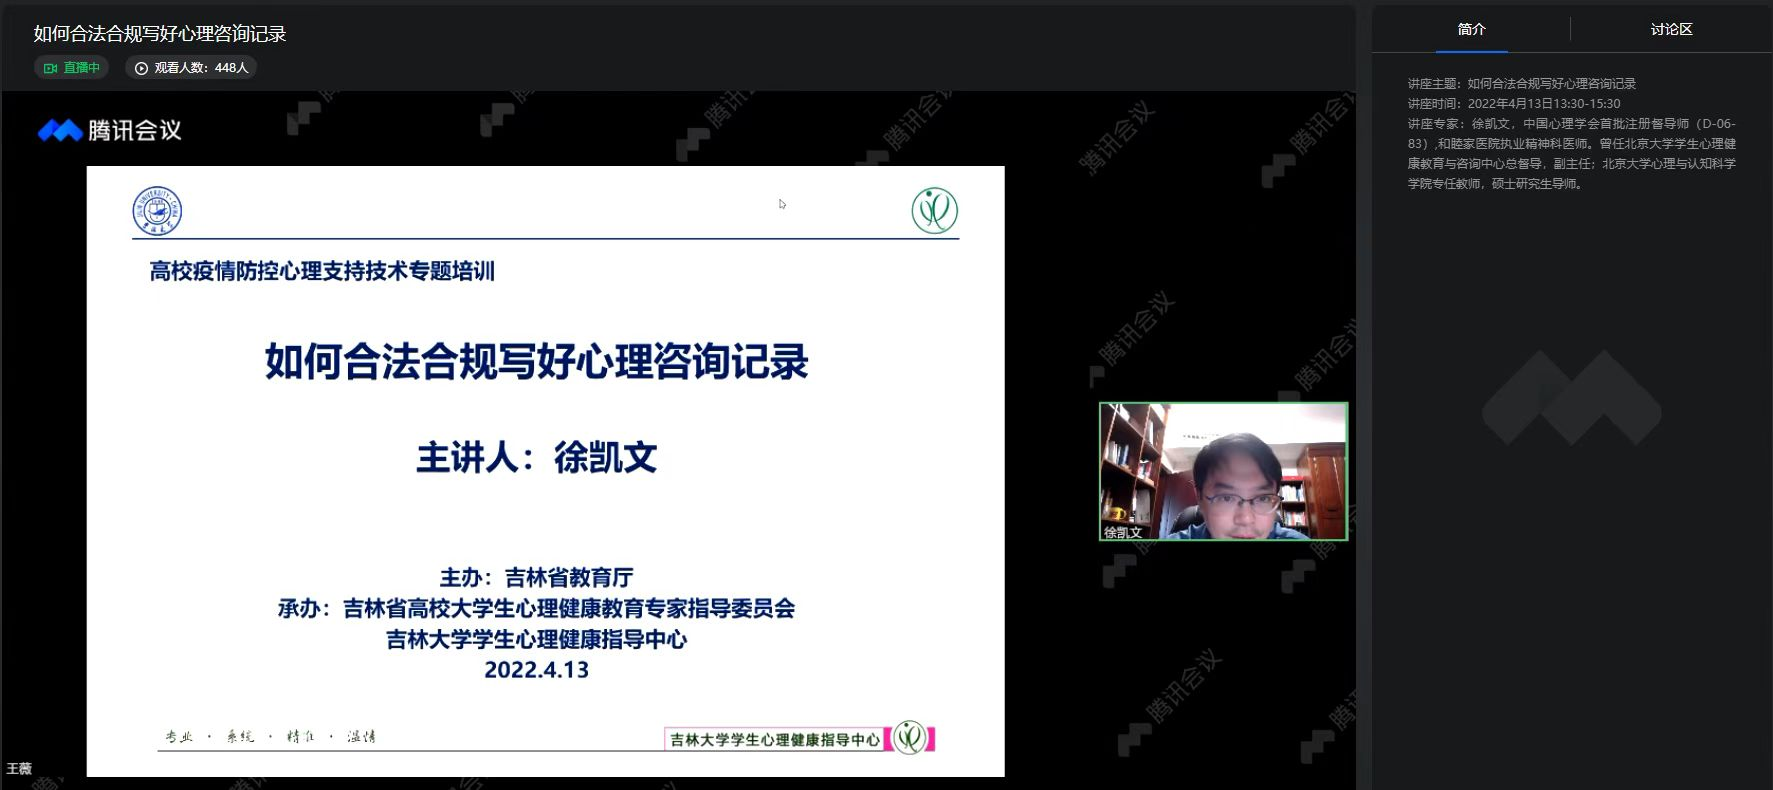The width and height of the screenshot is (1773, 790).
Task: Click the 王薇 name label at bottom-left
Action: tap(19, 768)
